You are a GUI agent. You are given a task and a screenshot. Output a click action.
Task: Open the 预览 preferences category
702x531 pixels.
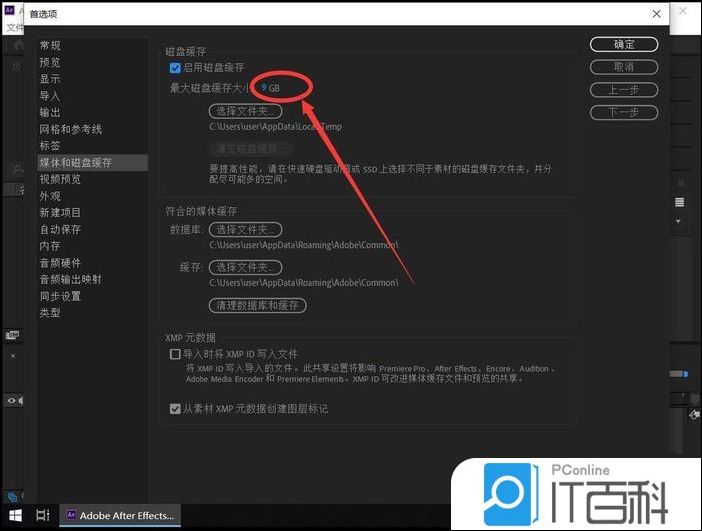pyautogui.click(x=50, y=62)
